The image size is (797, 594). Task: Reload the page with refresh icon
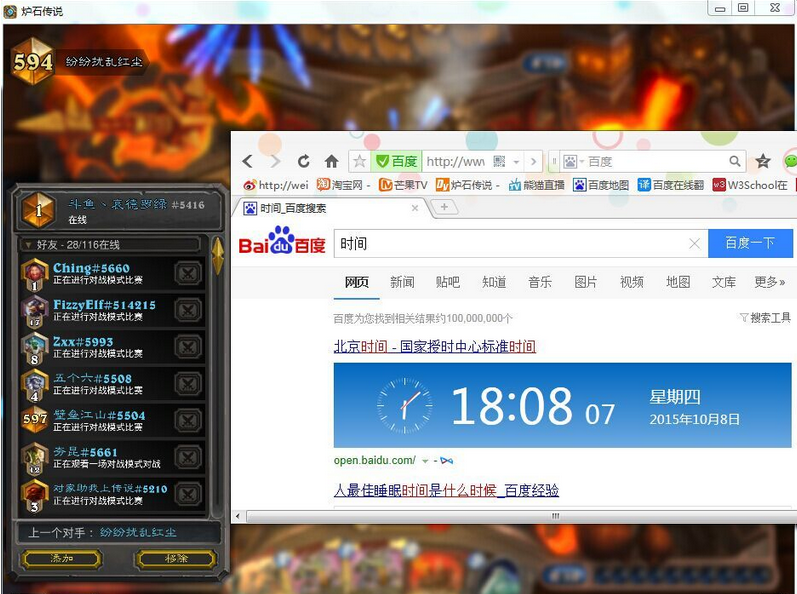[303, 162]
